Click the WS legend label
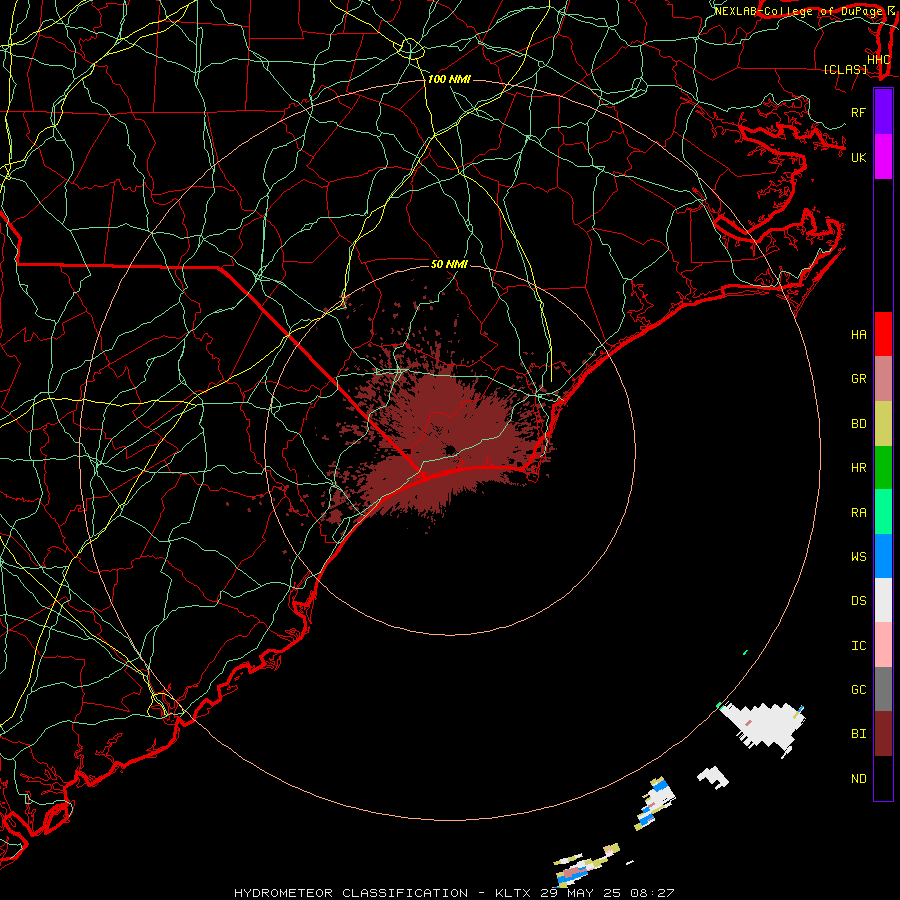900x900 pixels. 858,557
